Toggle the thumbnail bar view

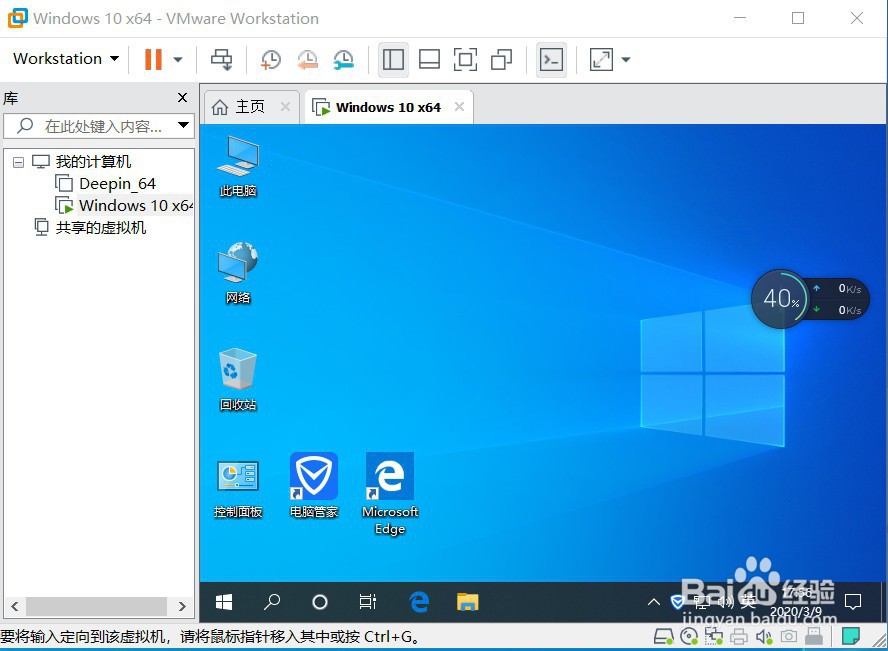click(x=429, y=60)
